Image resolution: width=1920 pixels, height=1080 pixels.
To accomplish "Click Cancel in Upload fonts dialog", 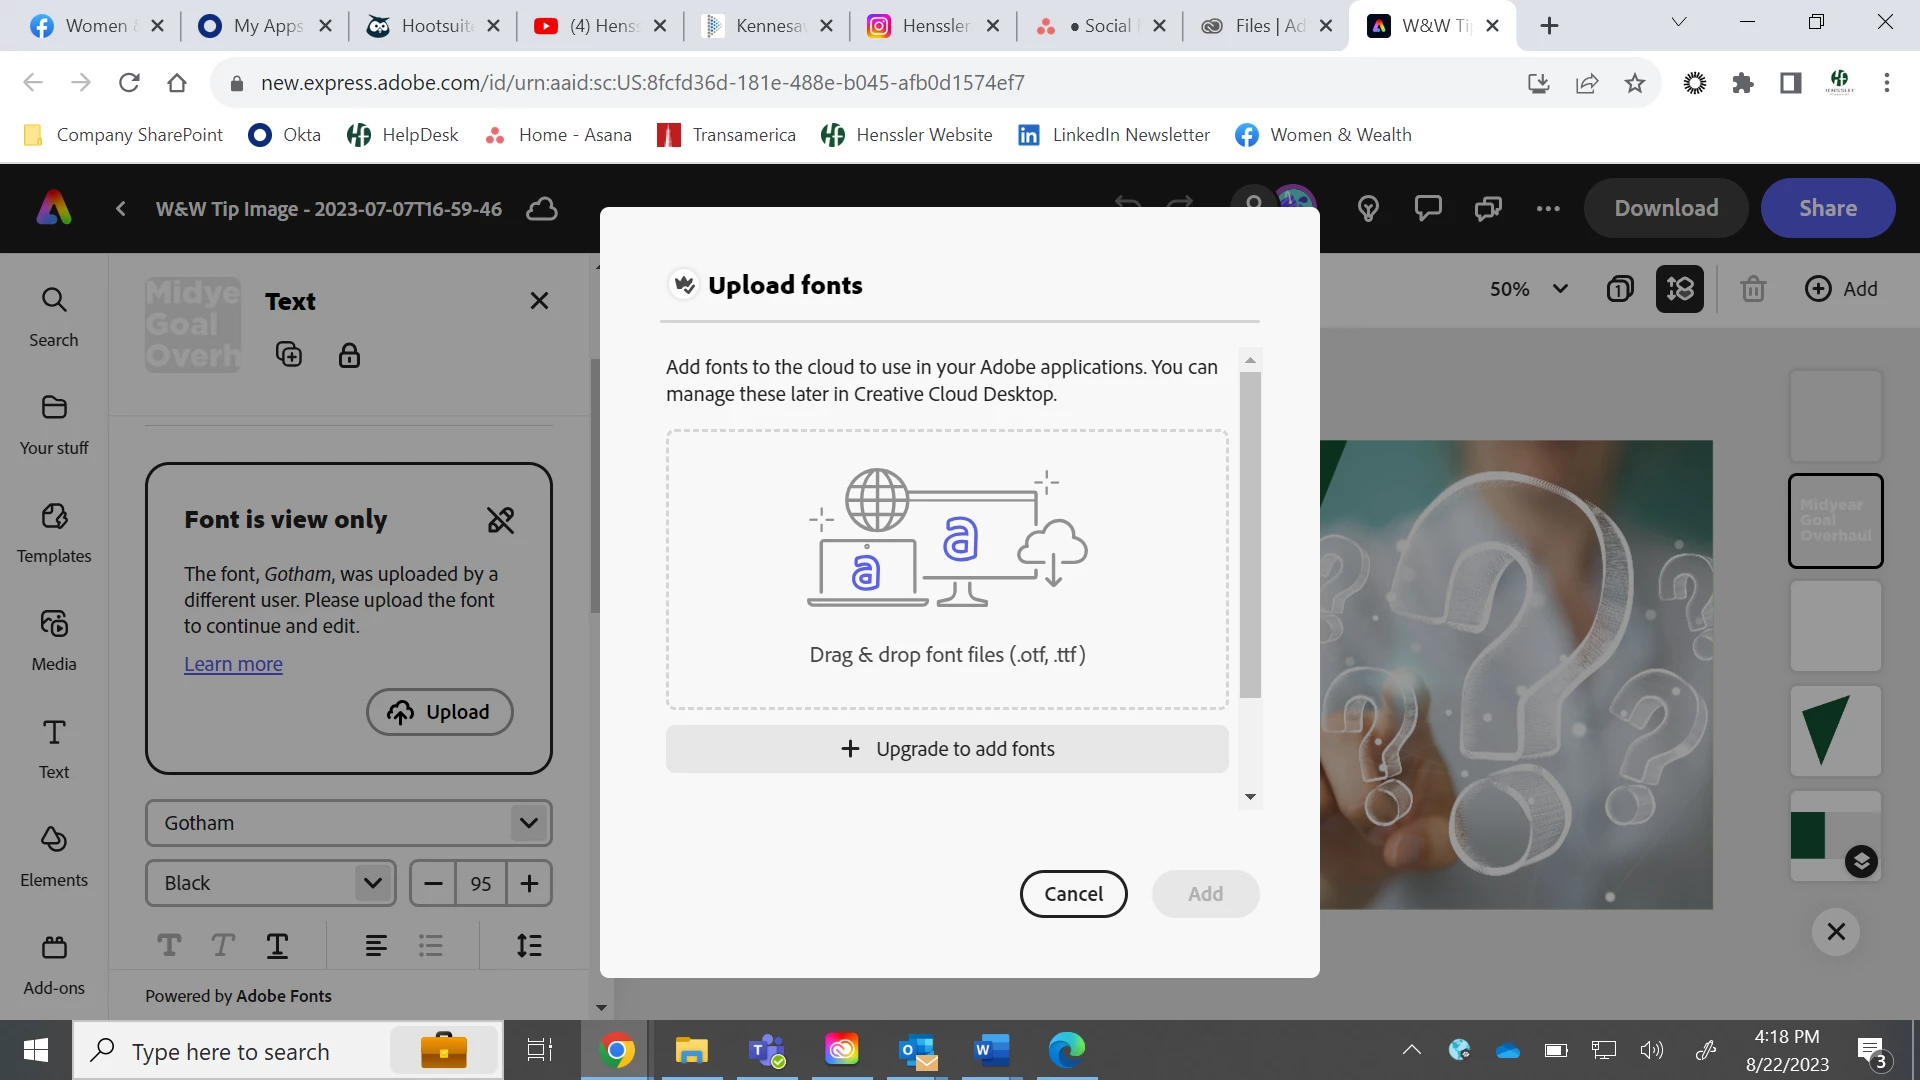I will (1073, 894).
